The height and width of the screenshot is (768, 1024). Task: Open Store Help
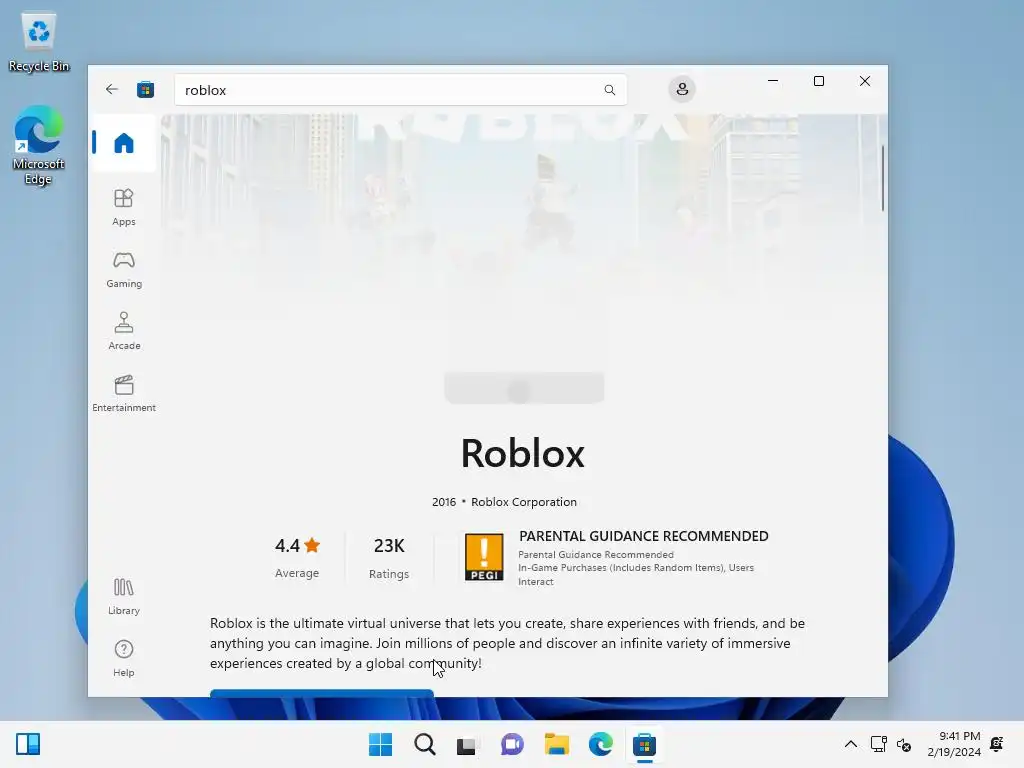click(x=123, y=658)
